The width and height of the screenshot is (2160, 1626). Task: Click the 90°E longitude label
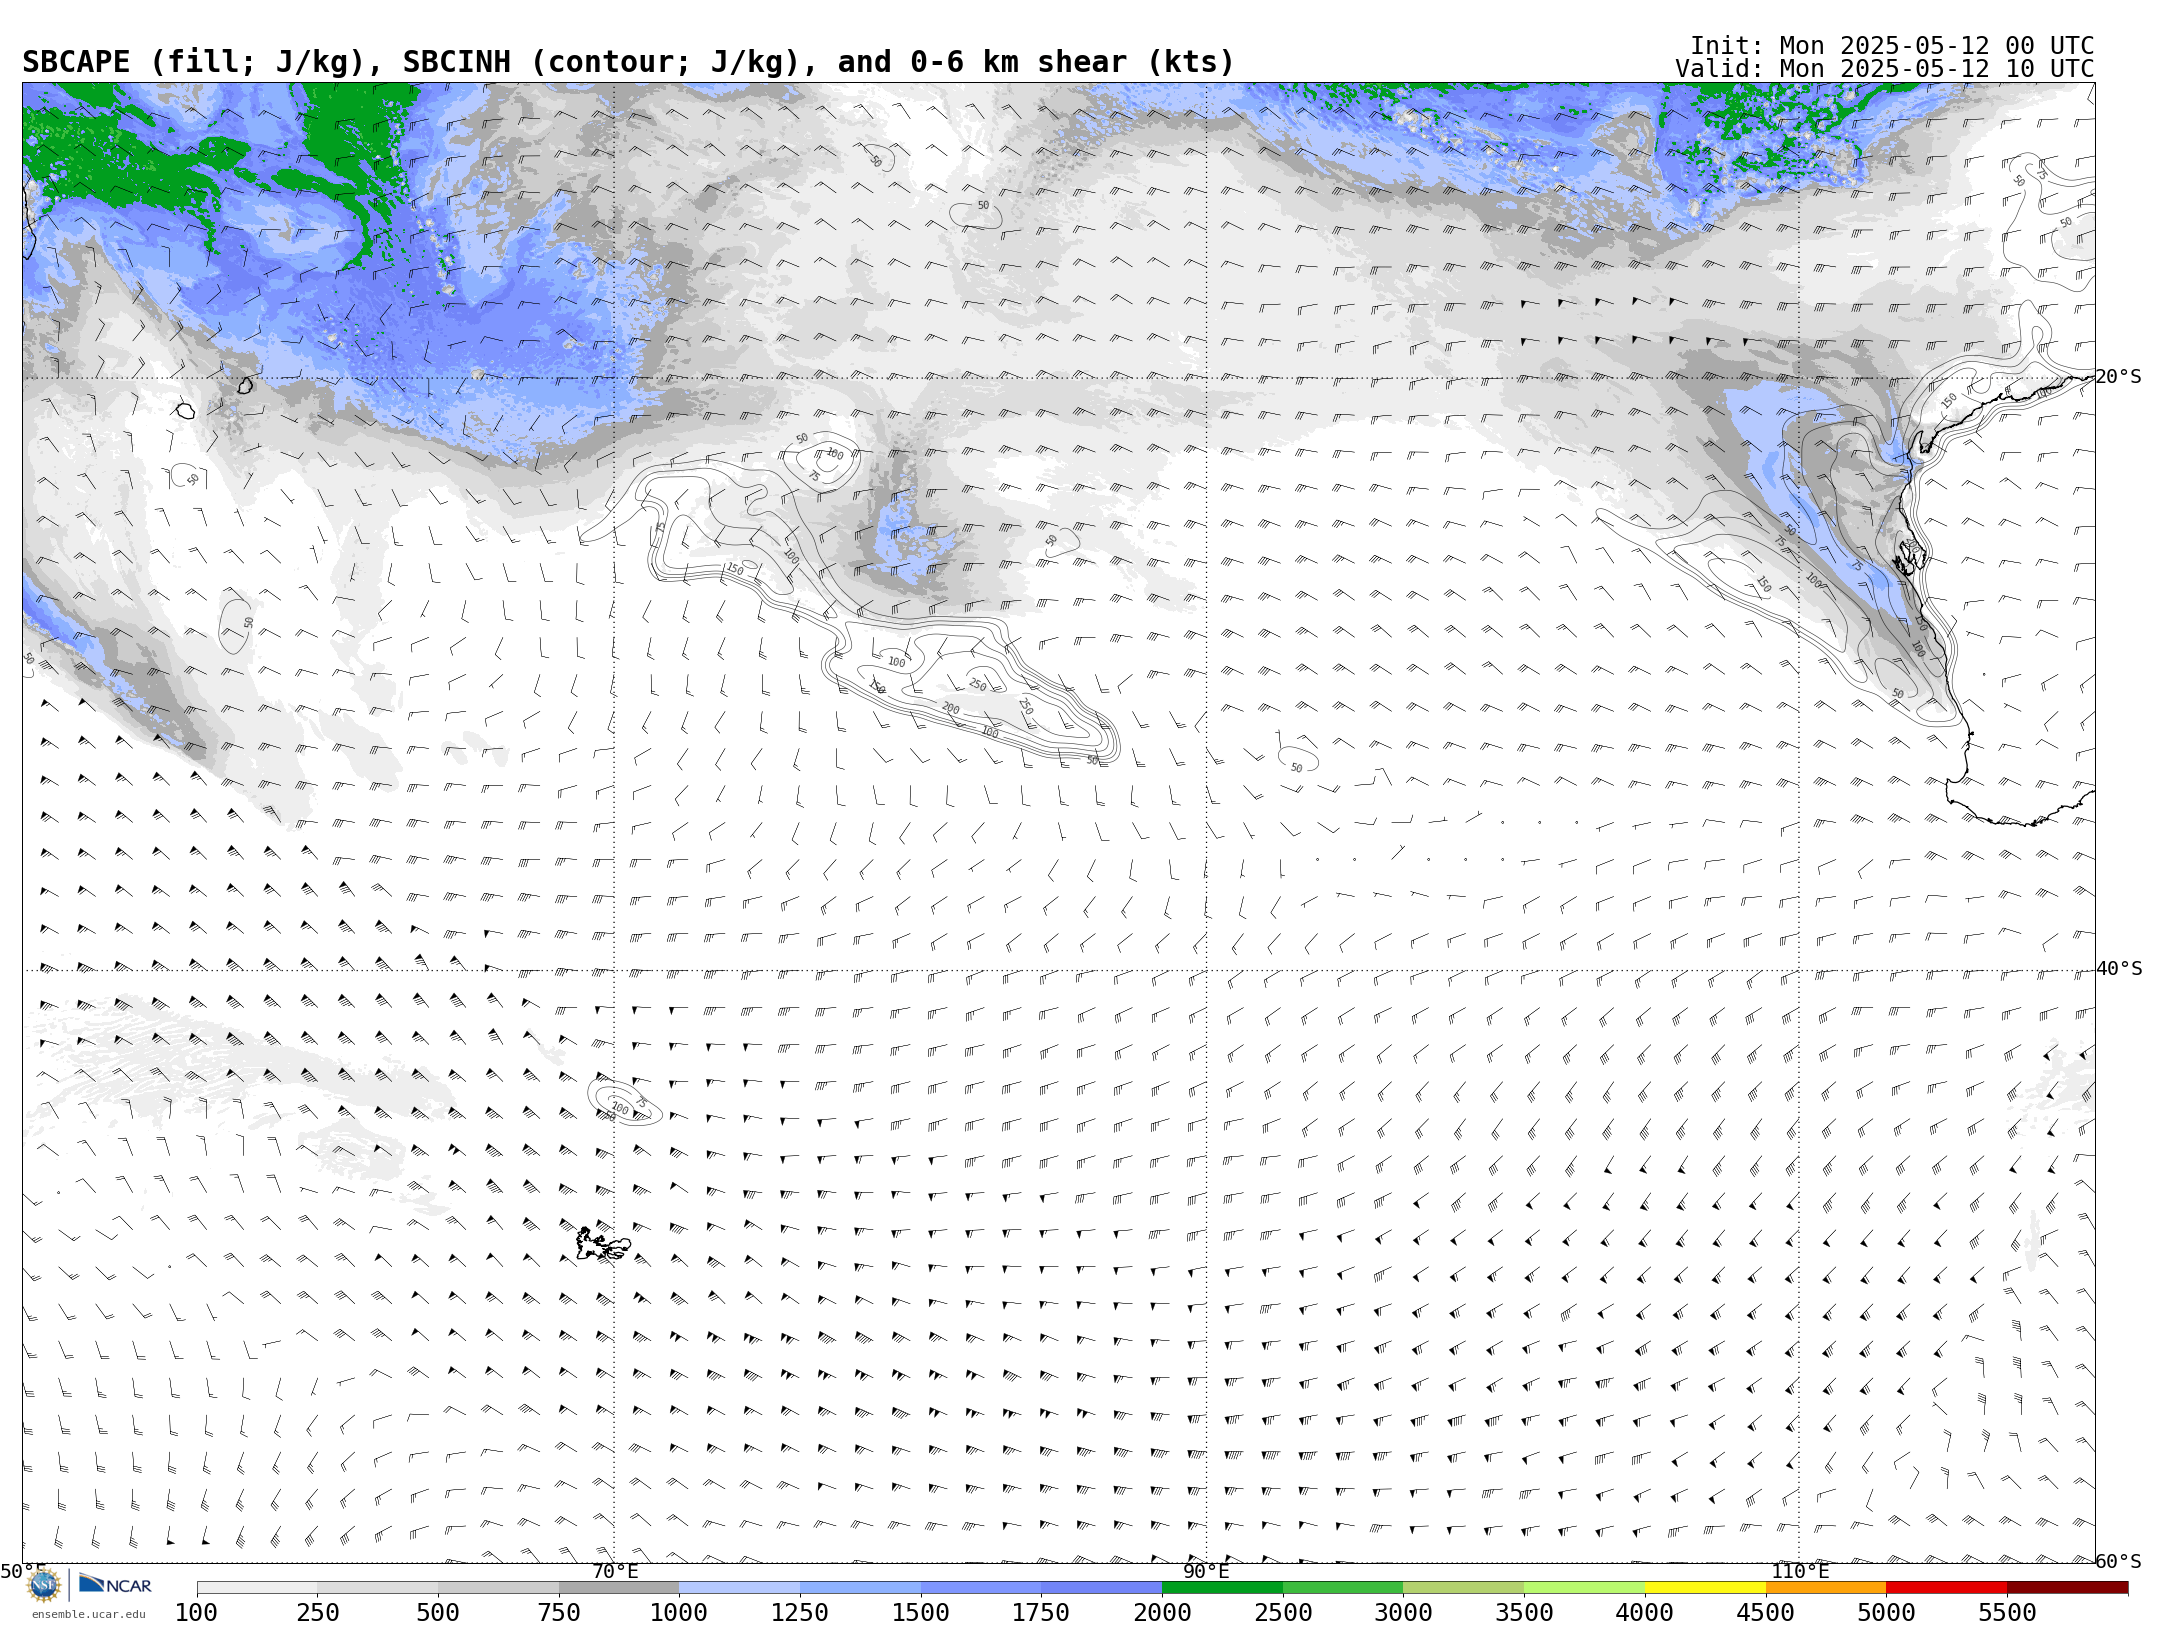[1207, 1571]
